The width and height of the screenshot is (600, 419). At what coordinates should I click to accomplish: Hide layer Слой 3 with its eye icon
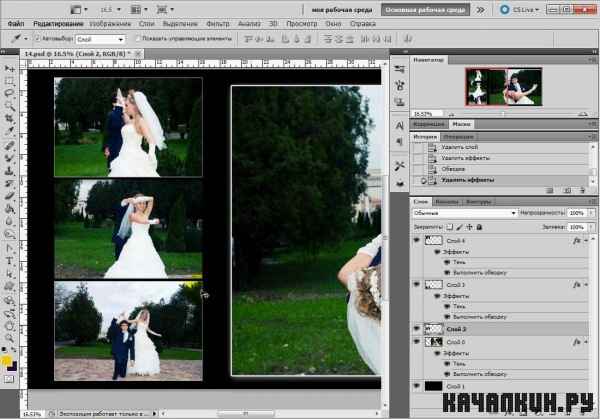click(417, 284)
